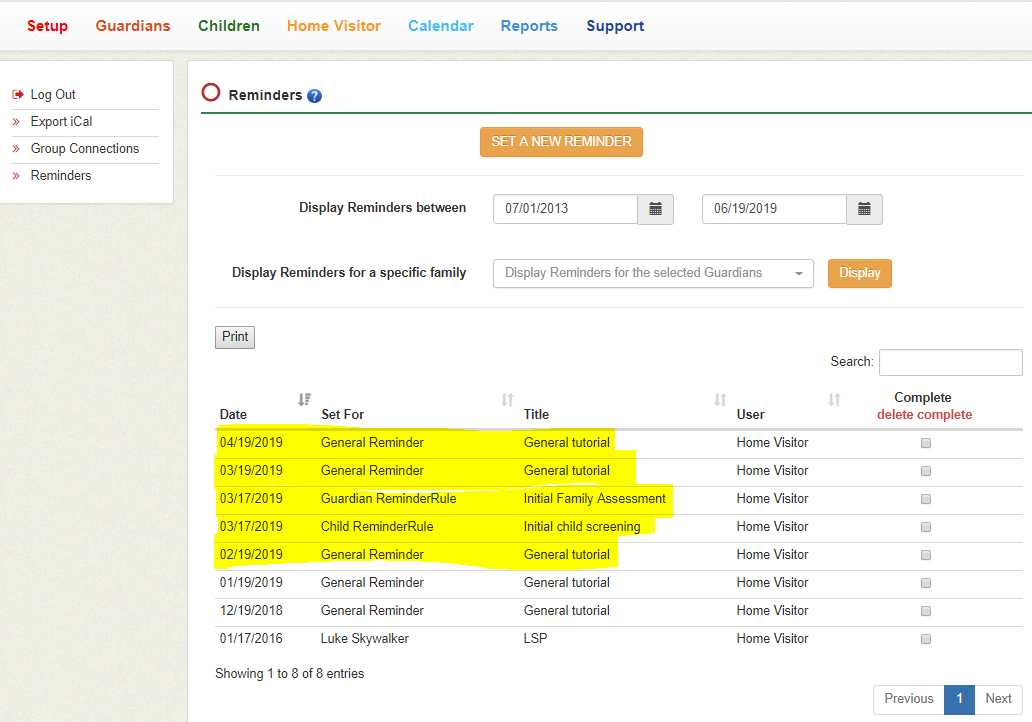1032x722 pixels.
Task: Click the start date field 07/01/2013
Action: (565, 209)
